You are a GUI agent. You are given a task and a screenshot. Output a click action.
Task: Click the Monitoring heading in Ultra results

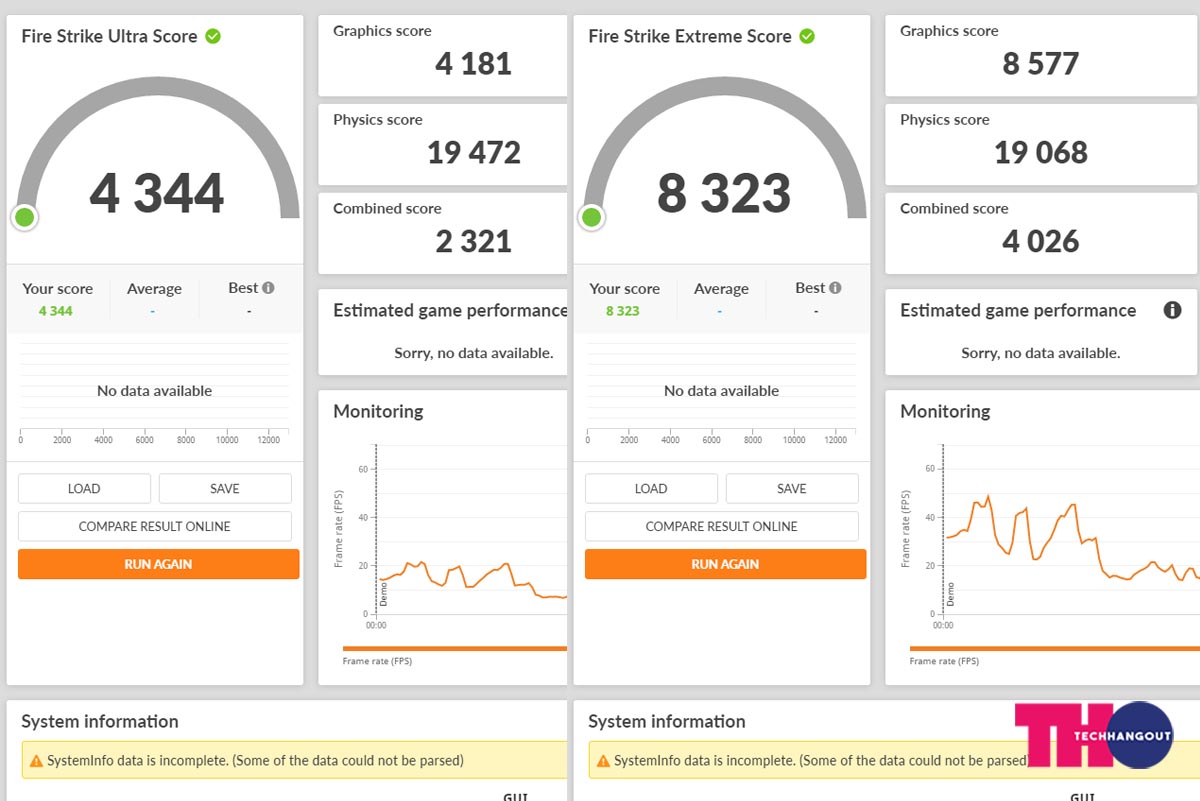pyautogui.click(x=378, y=411)
